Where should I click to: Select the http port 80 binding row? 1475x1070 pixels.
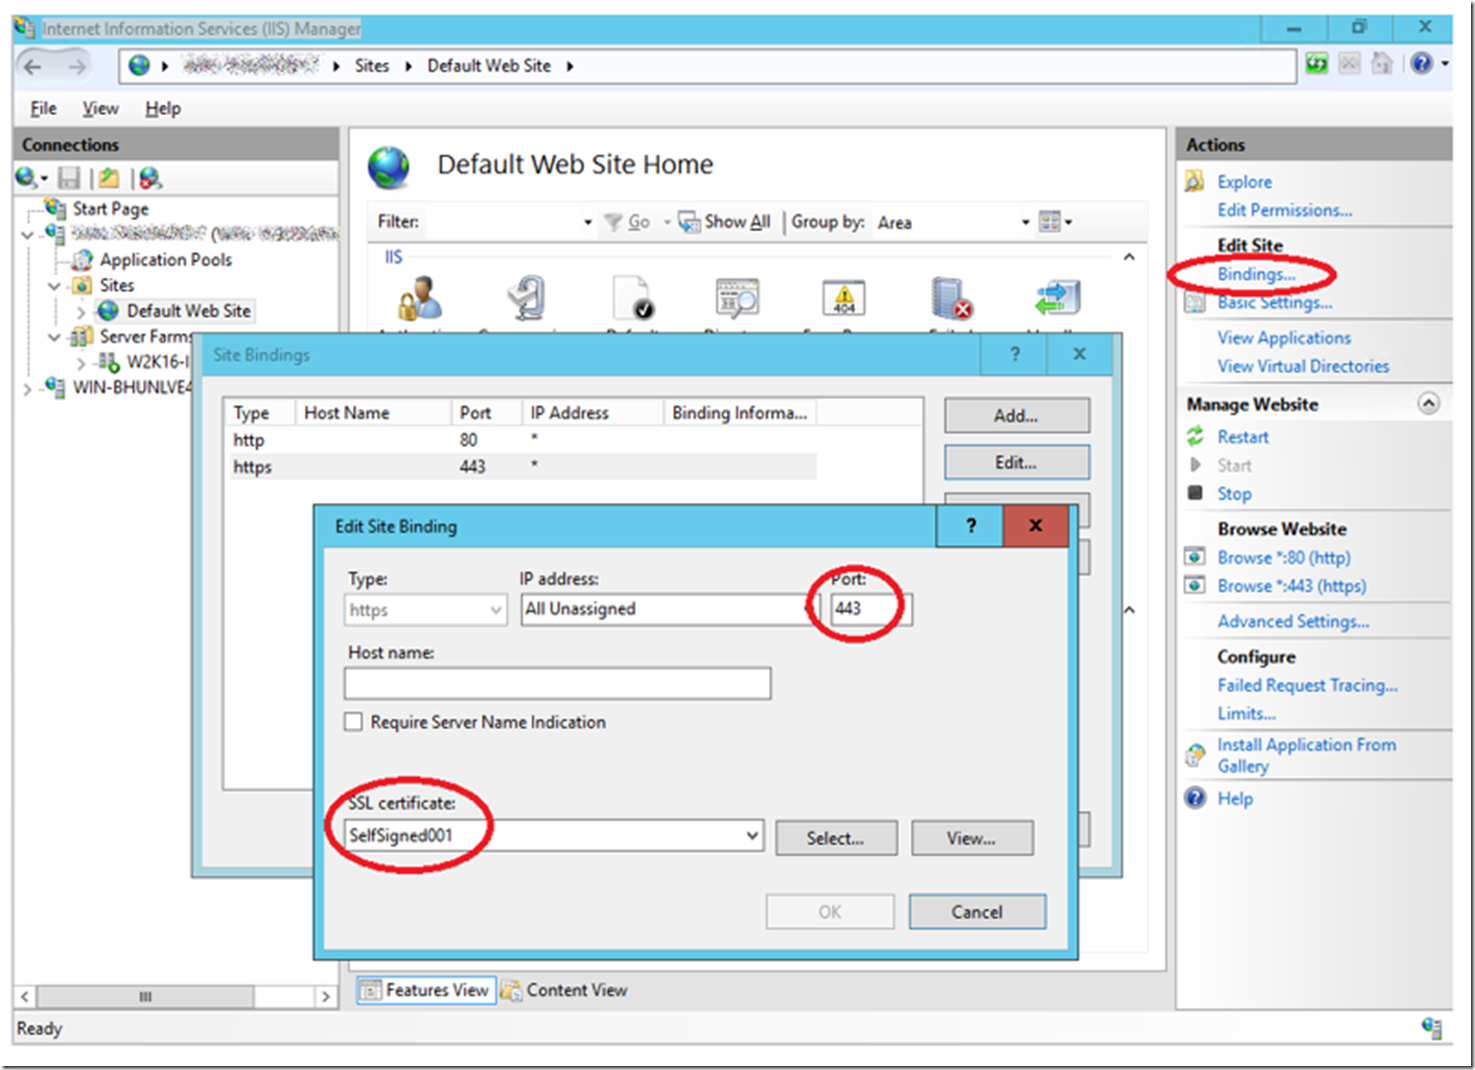[524, 440]
